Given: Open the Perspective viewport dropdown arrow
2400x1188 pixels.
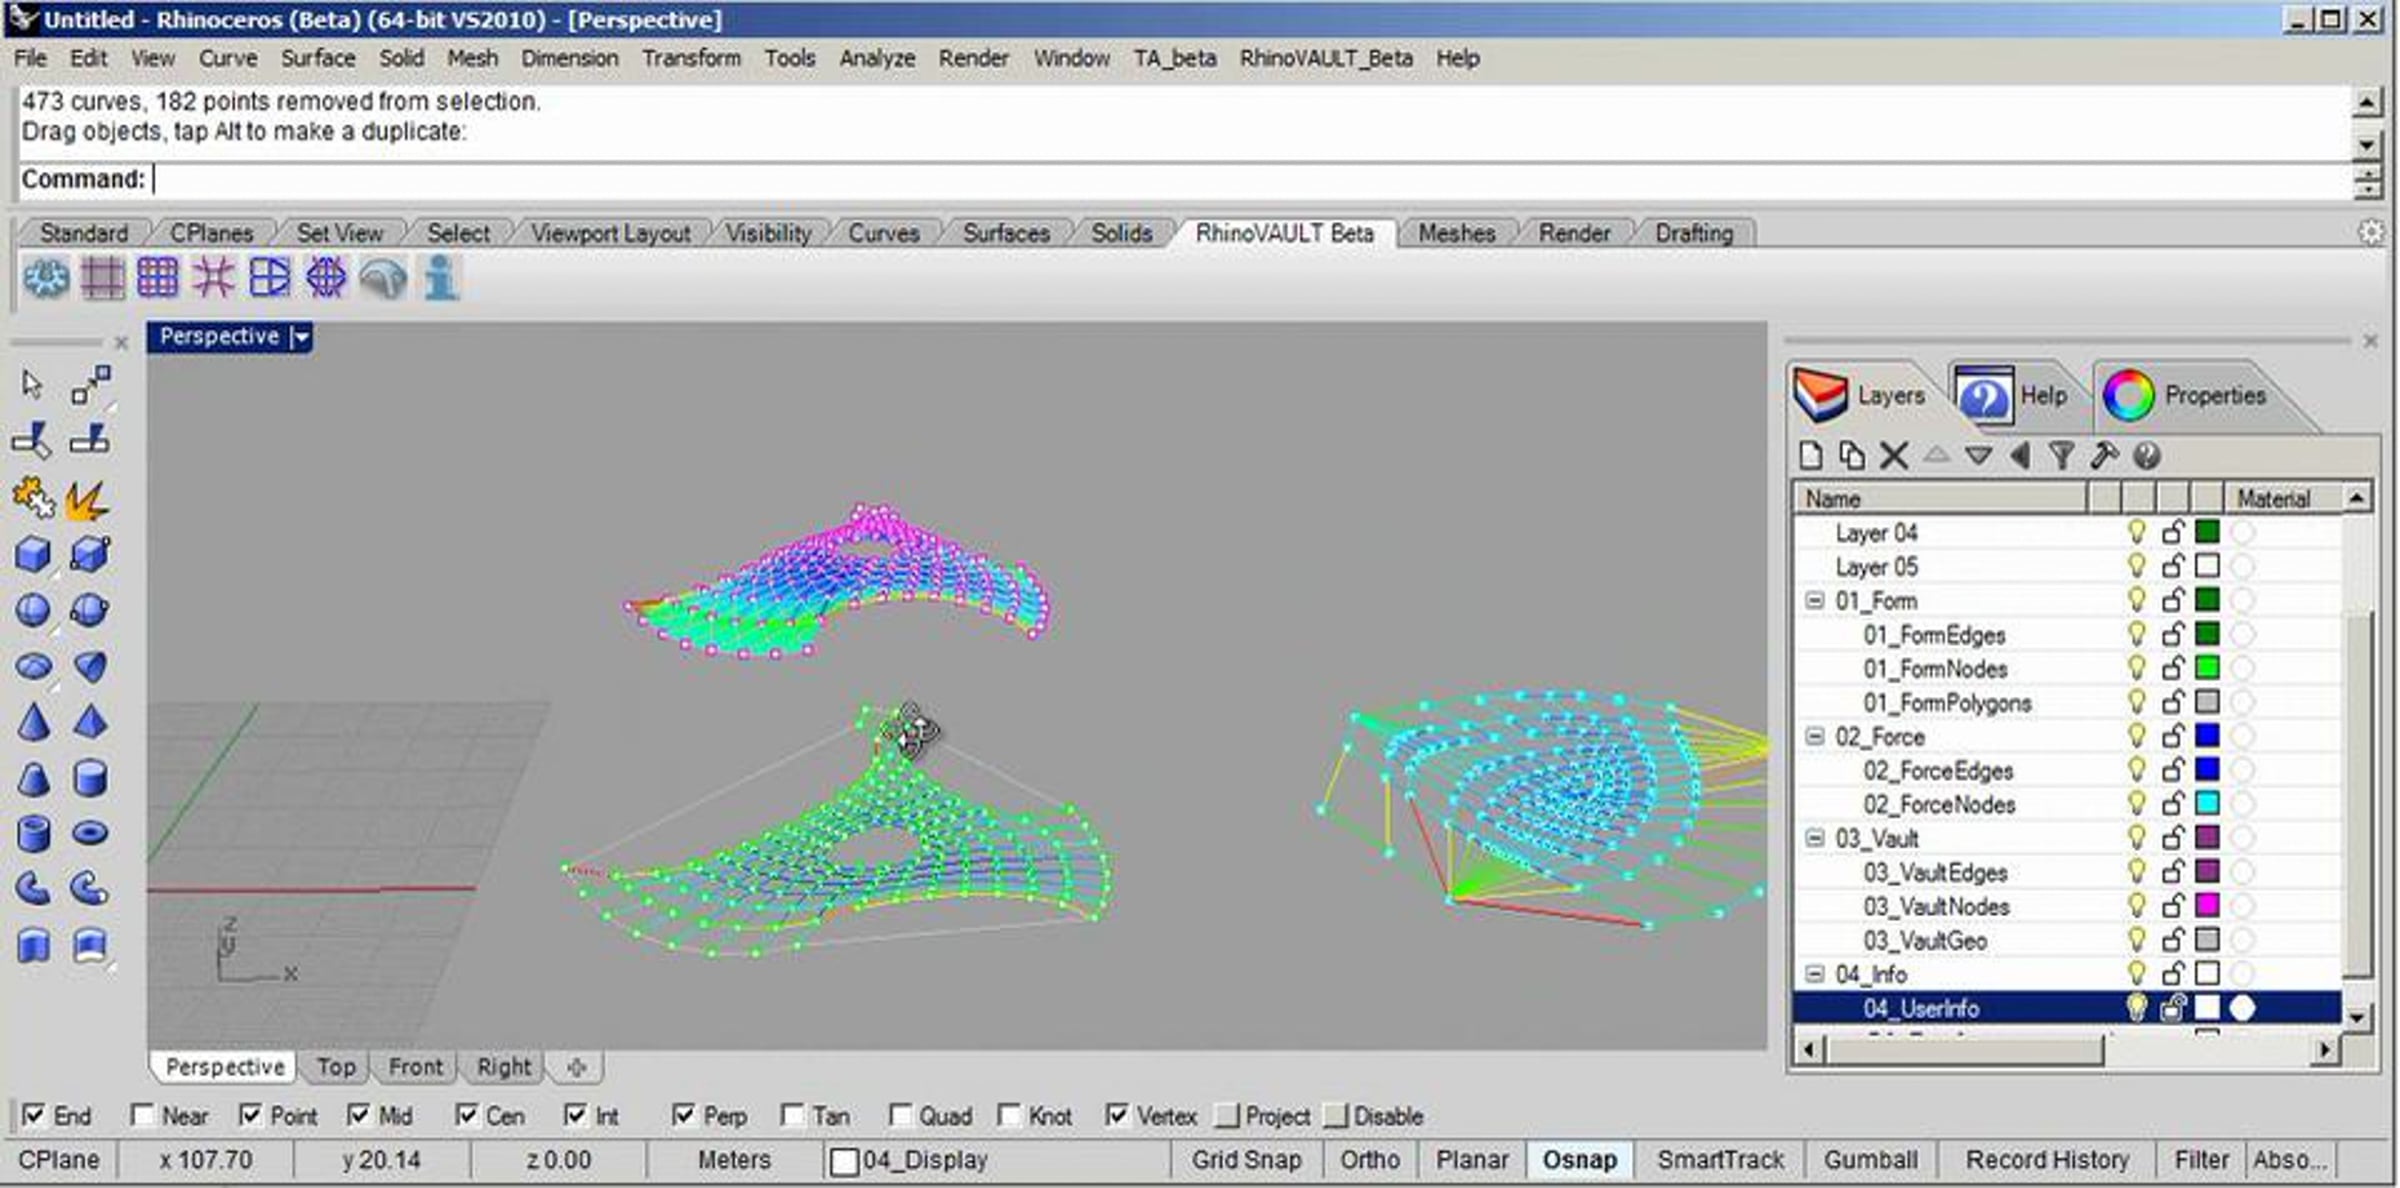Looking at the screenshot, I should [301, 337].
